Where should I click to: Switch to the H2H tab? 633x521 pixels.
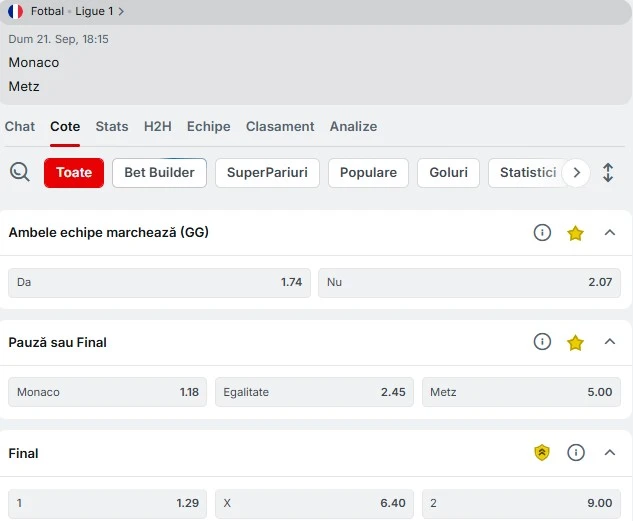(157, 126)
